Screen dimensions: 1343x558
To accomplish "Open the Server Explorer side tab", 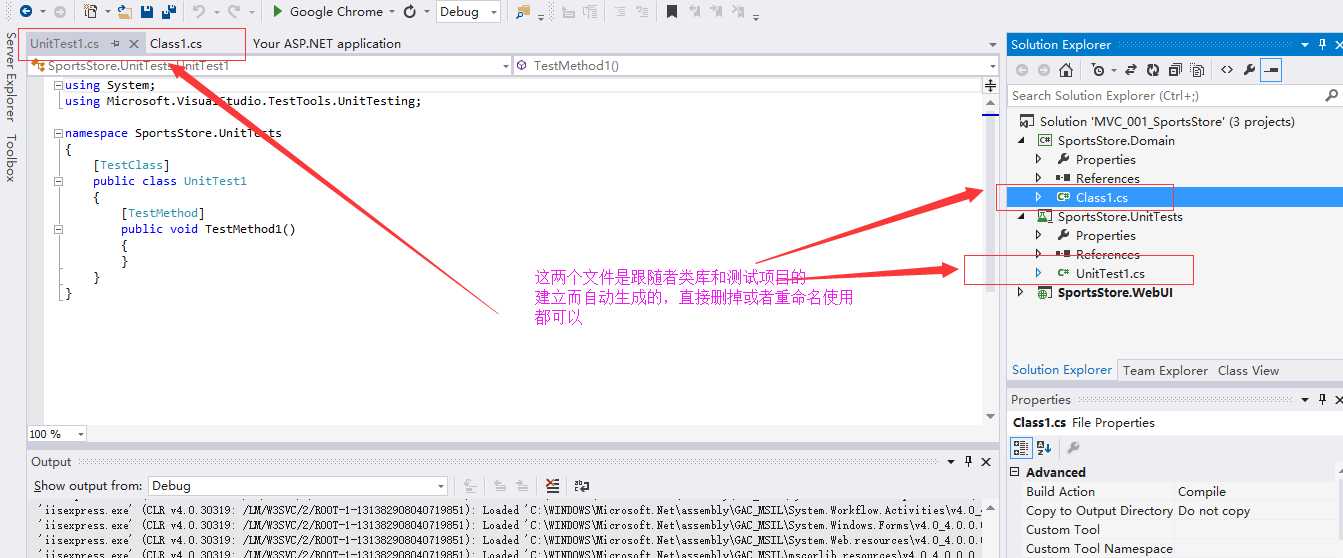I will 10,76.
